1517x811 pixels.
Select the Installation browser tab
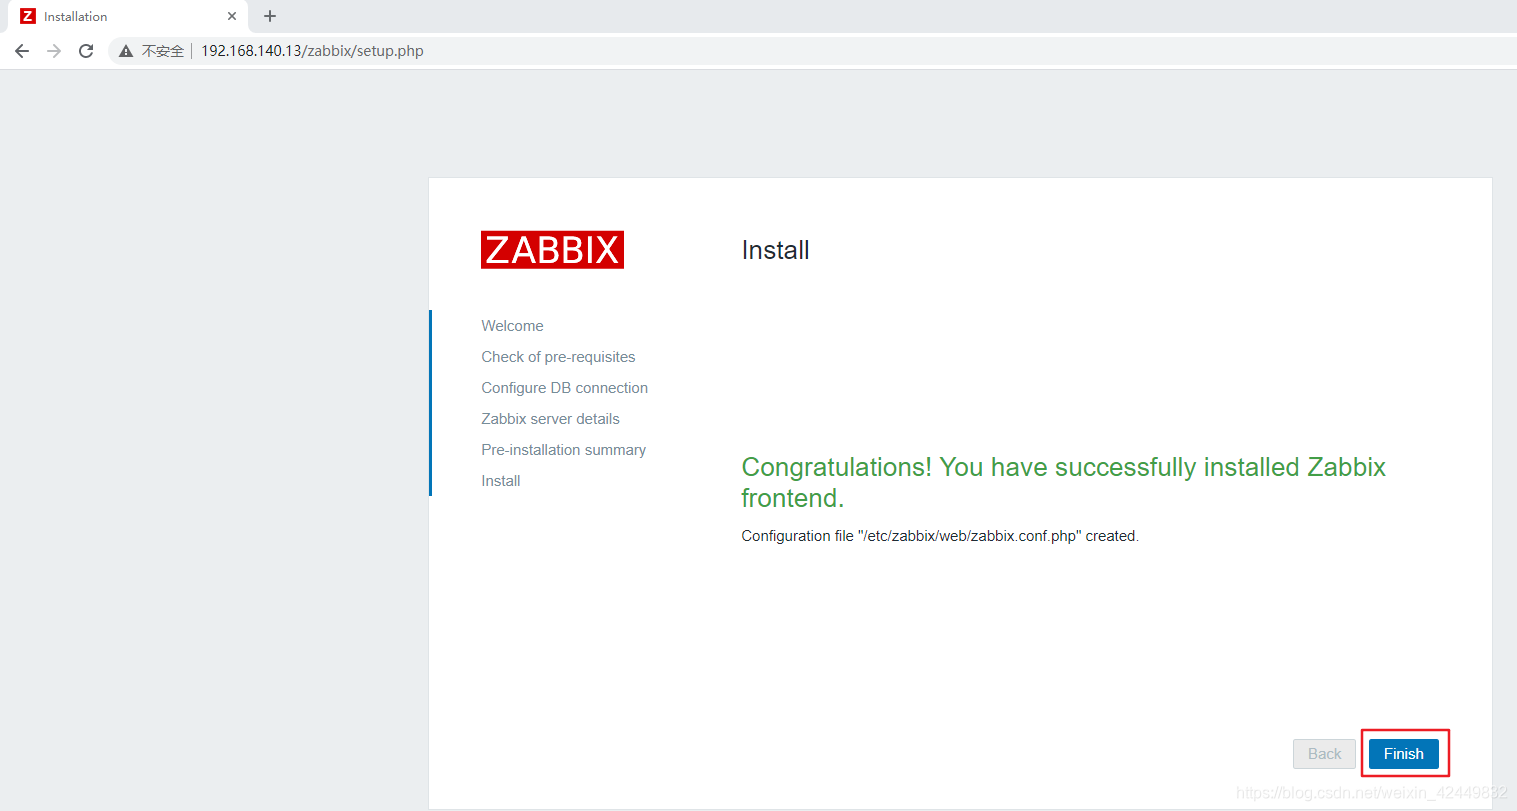coord(130,16)
